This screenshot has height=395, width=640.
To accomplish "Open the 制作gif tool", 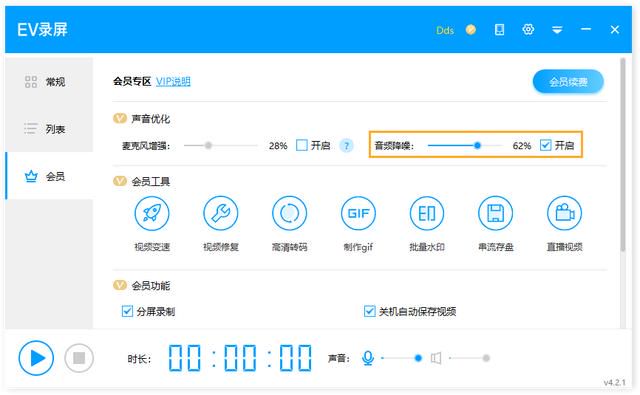I will (358, 213).
